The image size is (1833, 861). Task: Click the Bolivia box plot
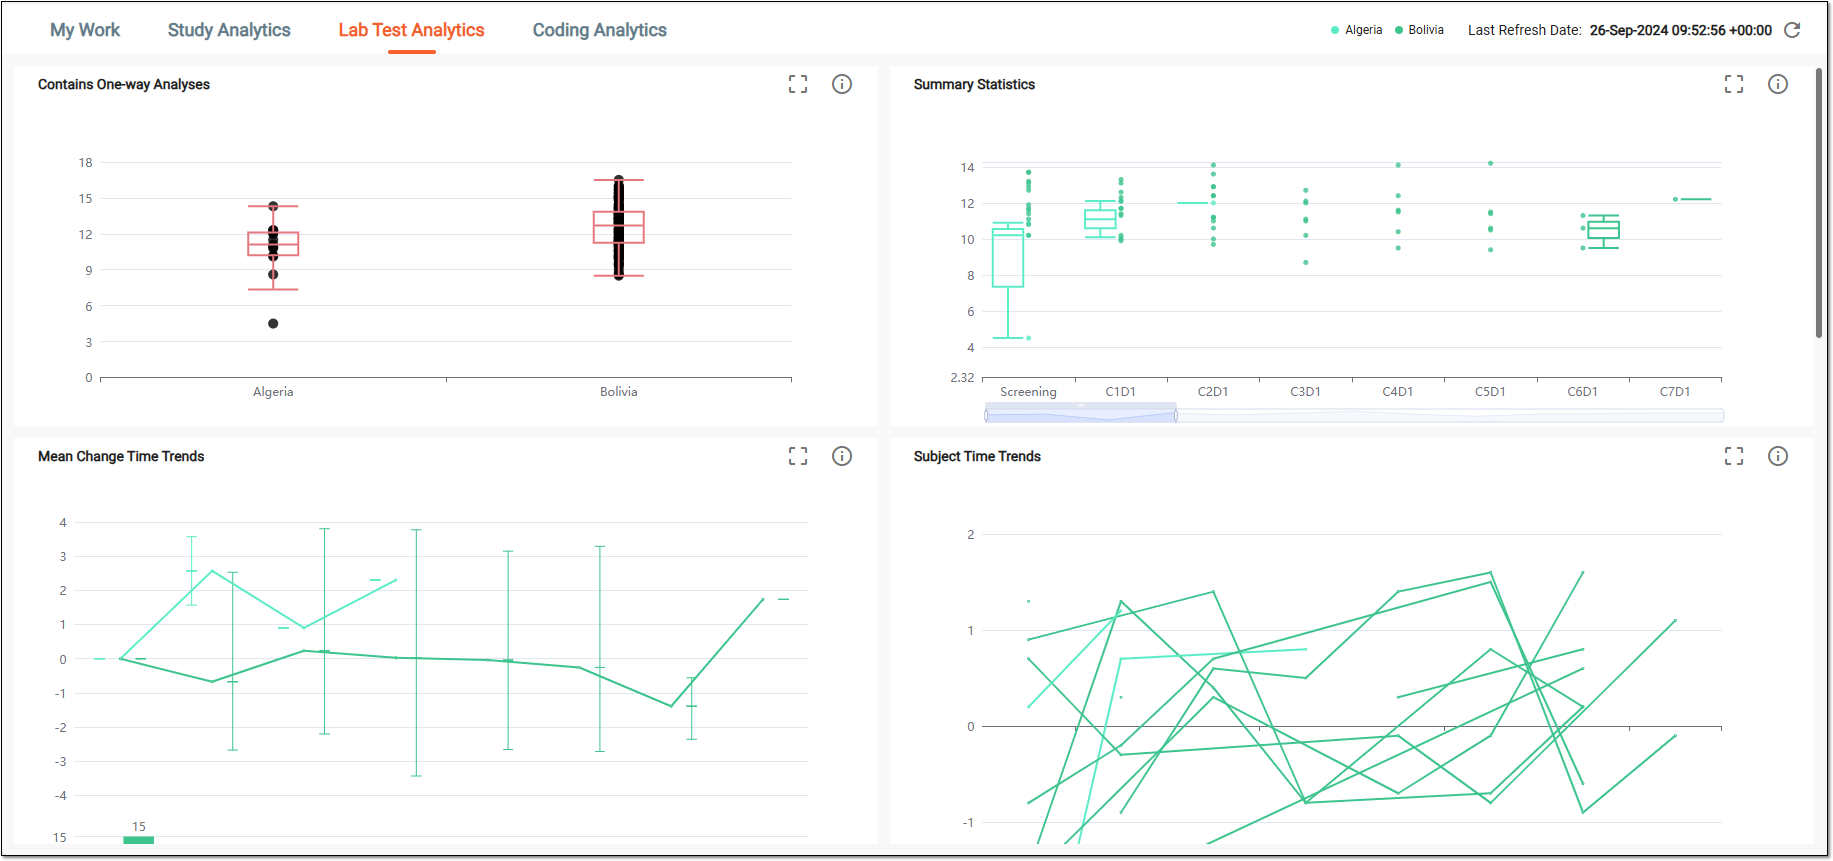click(x=619, y=227)
